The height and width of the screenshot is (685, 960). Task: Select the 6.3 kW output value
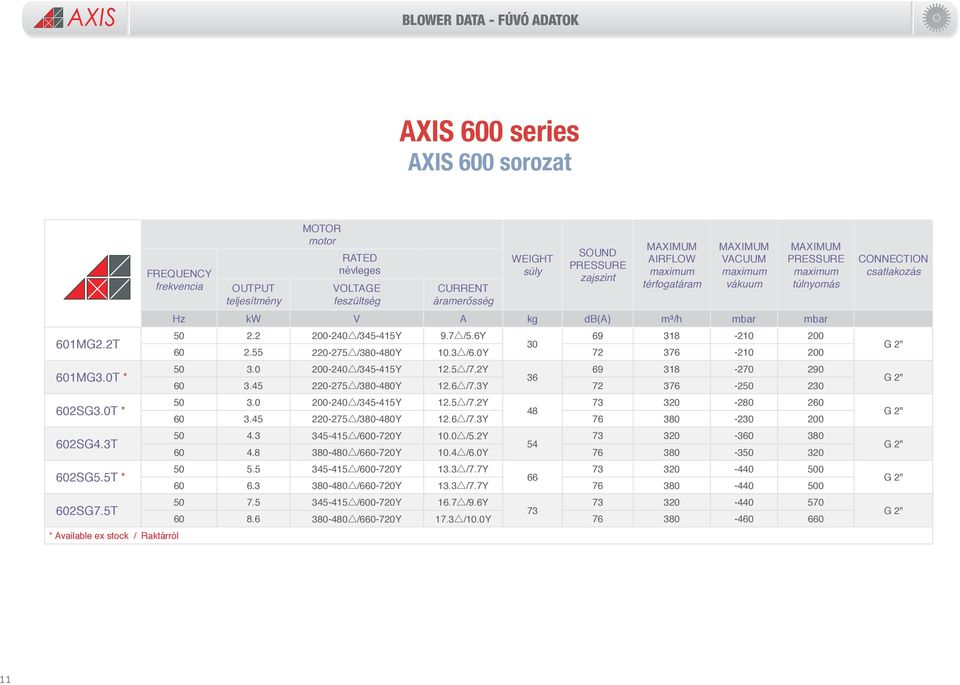(x=253, y=486)
